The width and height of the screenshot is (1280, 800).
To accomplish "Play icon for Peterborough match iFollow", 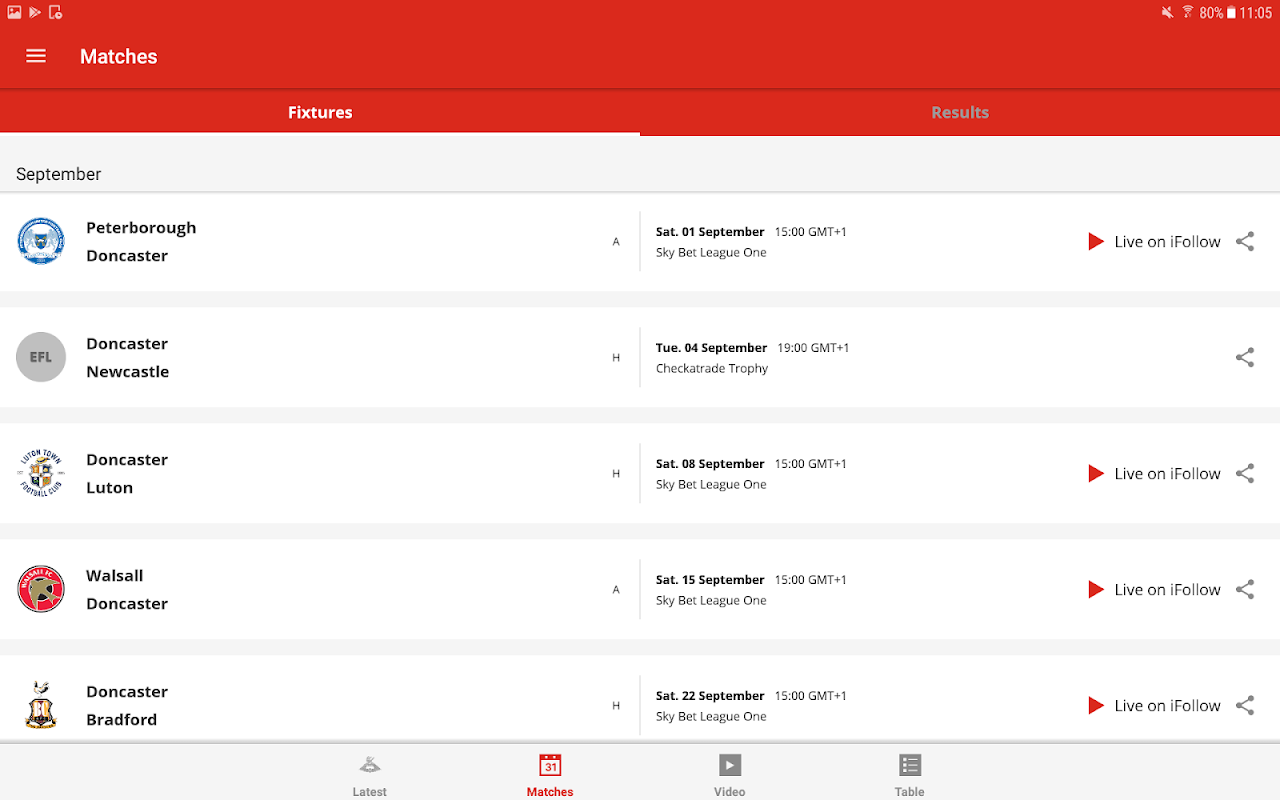I will [x=1096, y=241].
